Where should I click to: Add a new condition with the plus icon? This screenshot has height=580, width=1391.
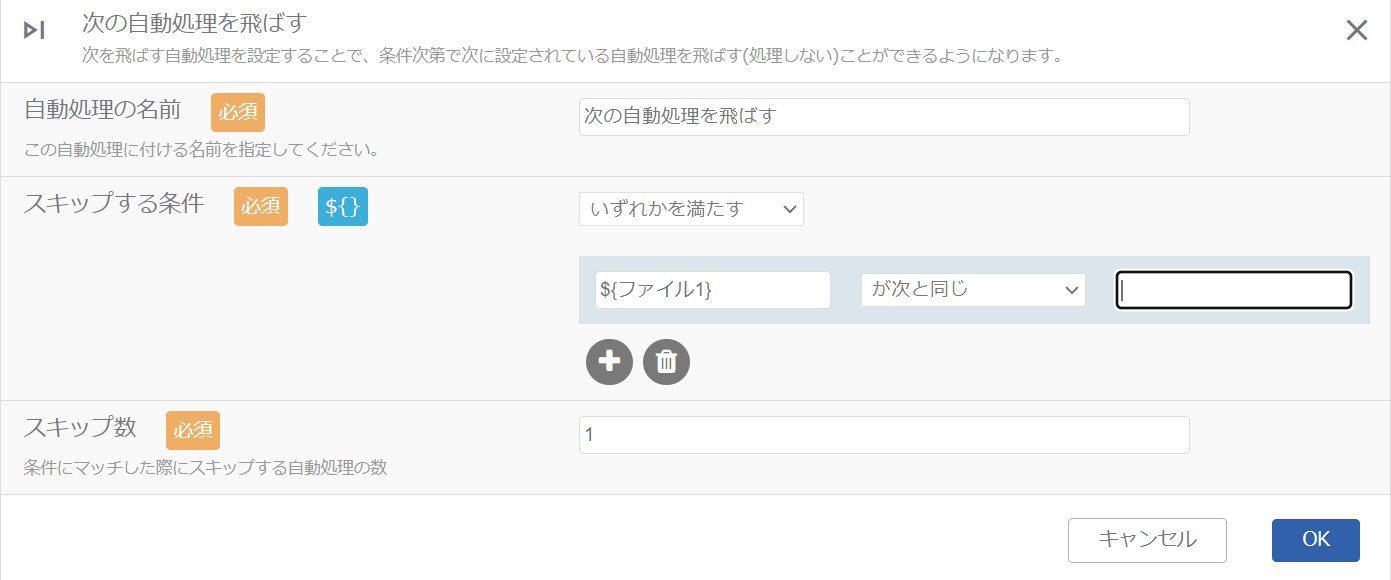pyautogui.click(x=610, y=362)
